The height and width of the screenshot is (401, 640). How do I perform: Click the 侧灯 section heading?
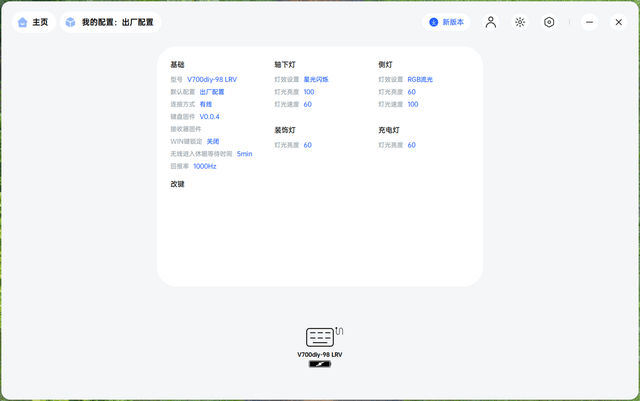point(385,65)
